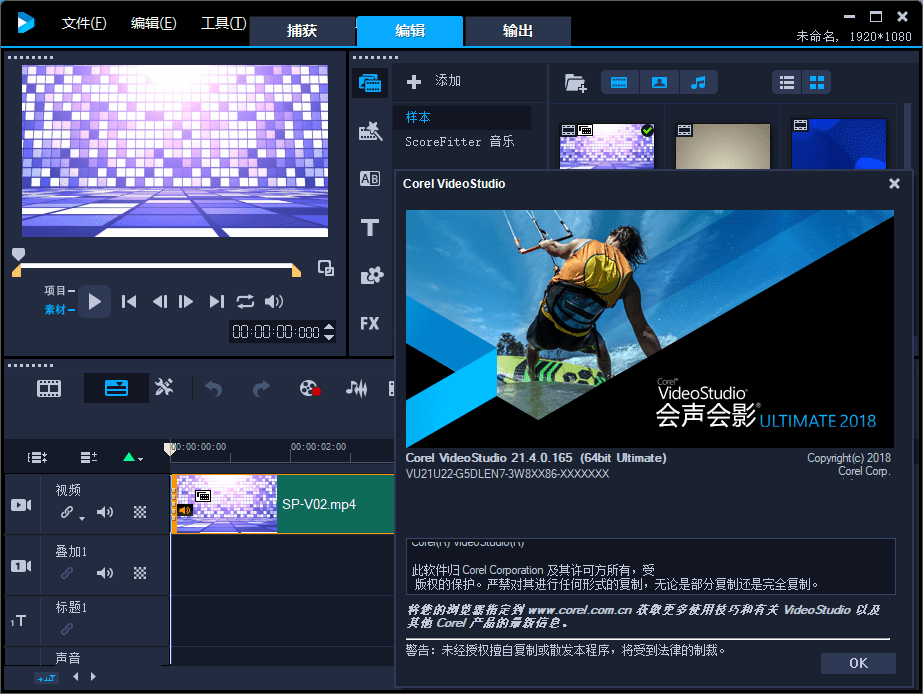Click OK in the about dialog
The image size is (923, 694).
(858, 663)
